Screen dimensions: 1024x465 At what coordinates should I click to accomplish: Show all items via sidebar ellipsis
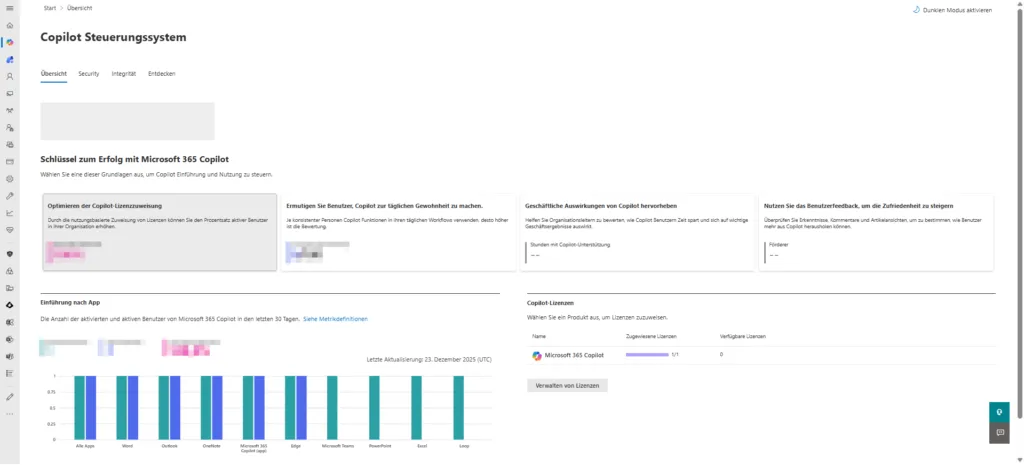pyautogui.click(x=10, y=412)
